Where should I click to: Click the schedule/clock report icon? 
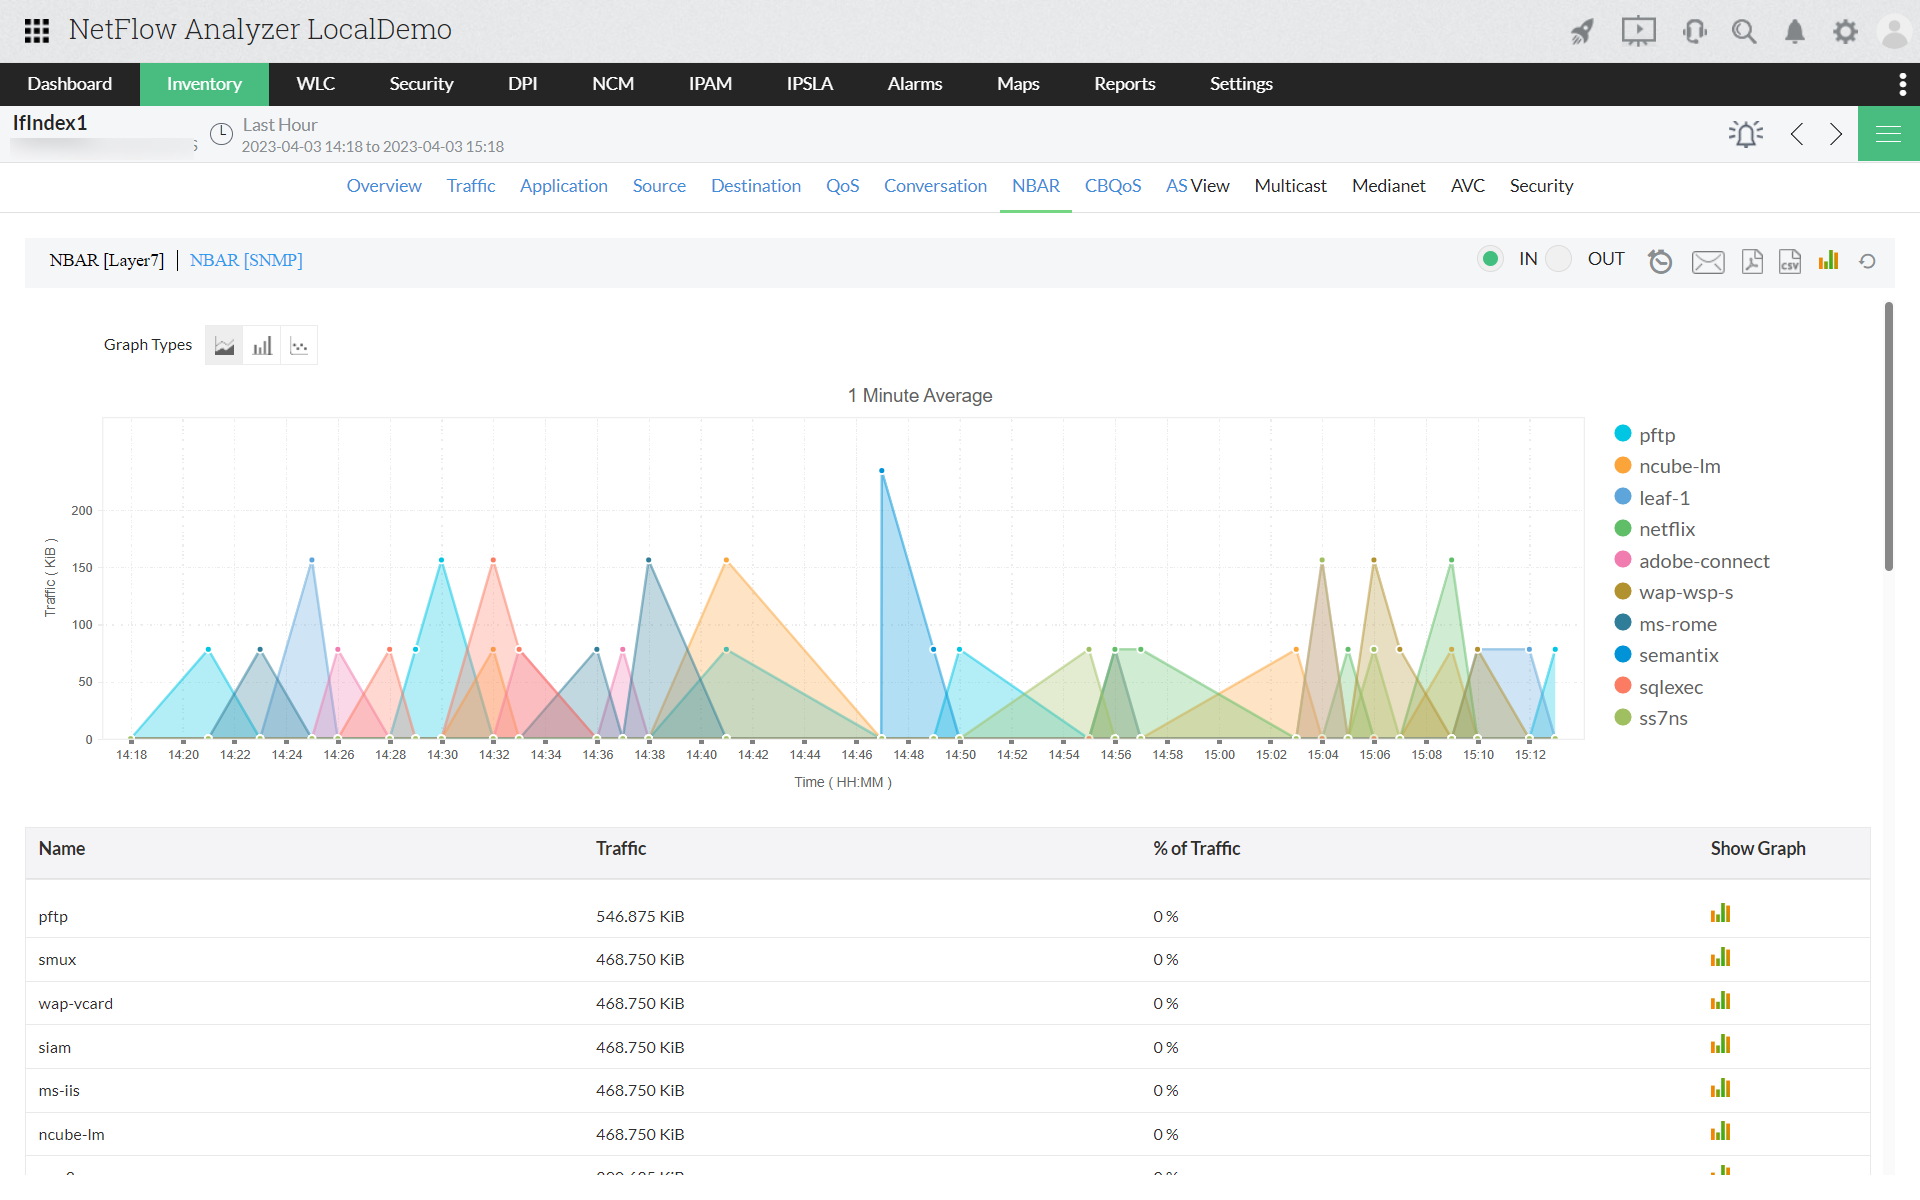1659,261
